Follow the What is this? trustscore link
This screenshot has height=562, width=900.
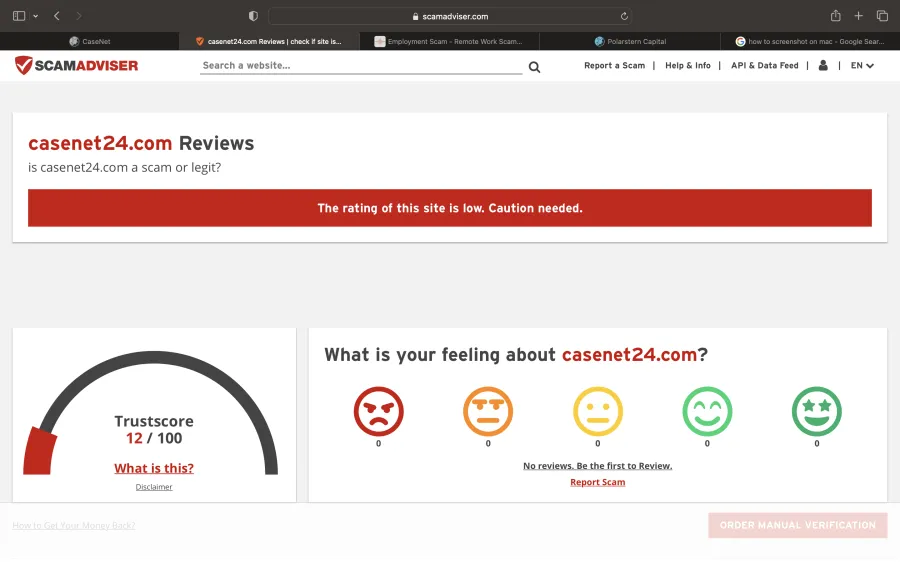tap(154, 468)
